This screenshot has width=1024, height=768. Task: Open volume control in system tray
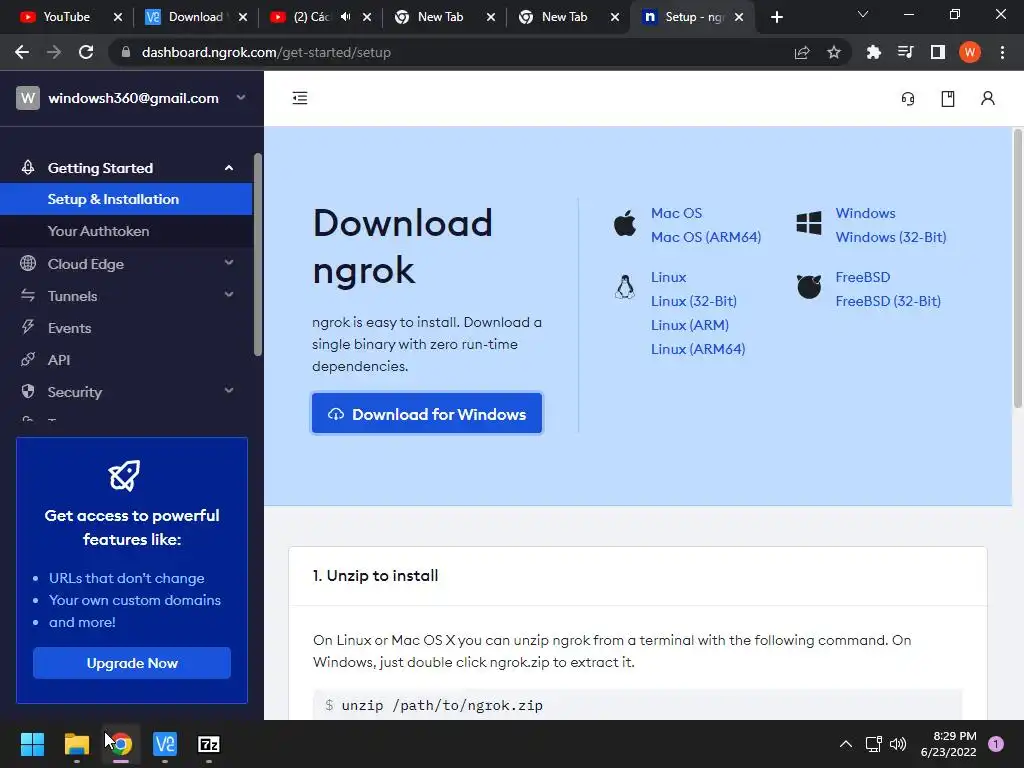[899, 744]
